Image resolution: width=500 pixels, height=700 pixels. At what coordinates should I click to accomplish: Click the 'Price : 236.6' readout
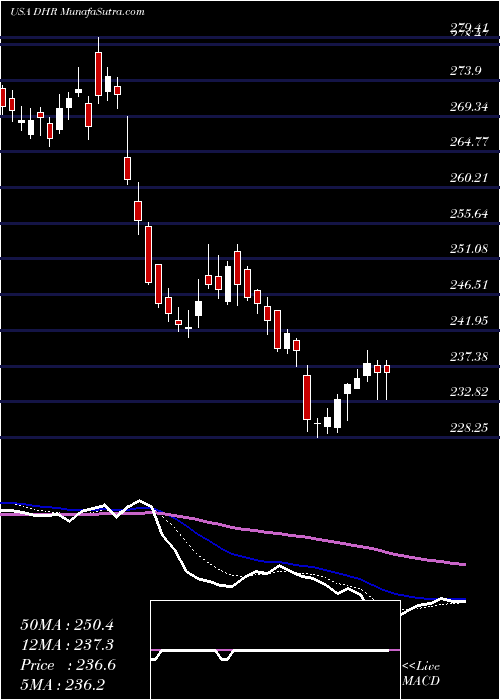[68, 665]
